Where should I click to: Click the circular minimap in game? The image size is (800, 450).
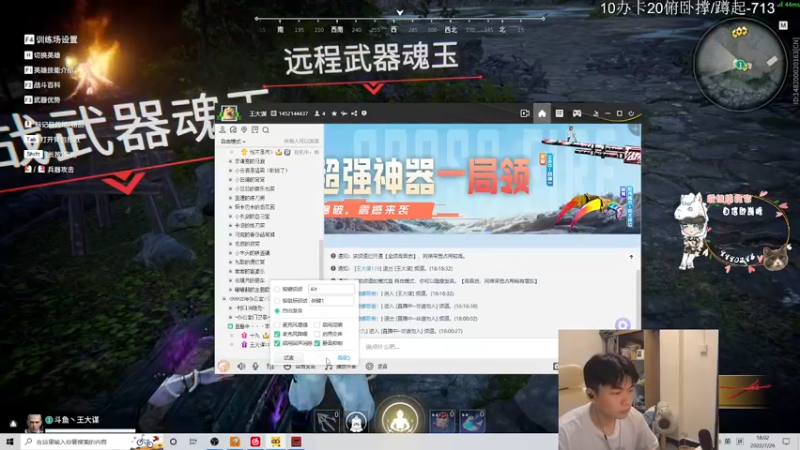point(740,64)
